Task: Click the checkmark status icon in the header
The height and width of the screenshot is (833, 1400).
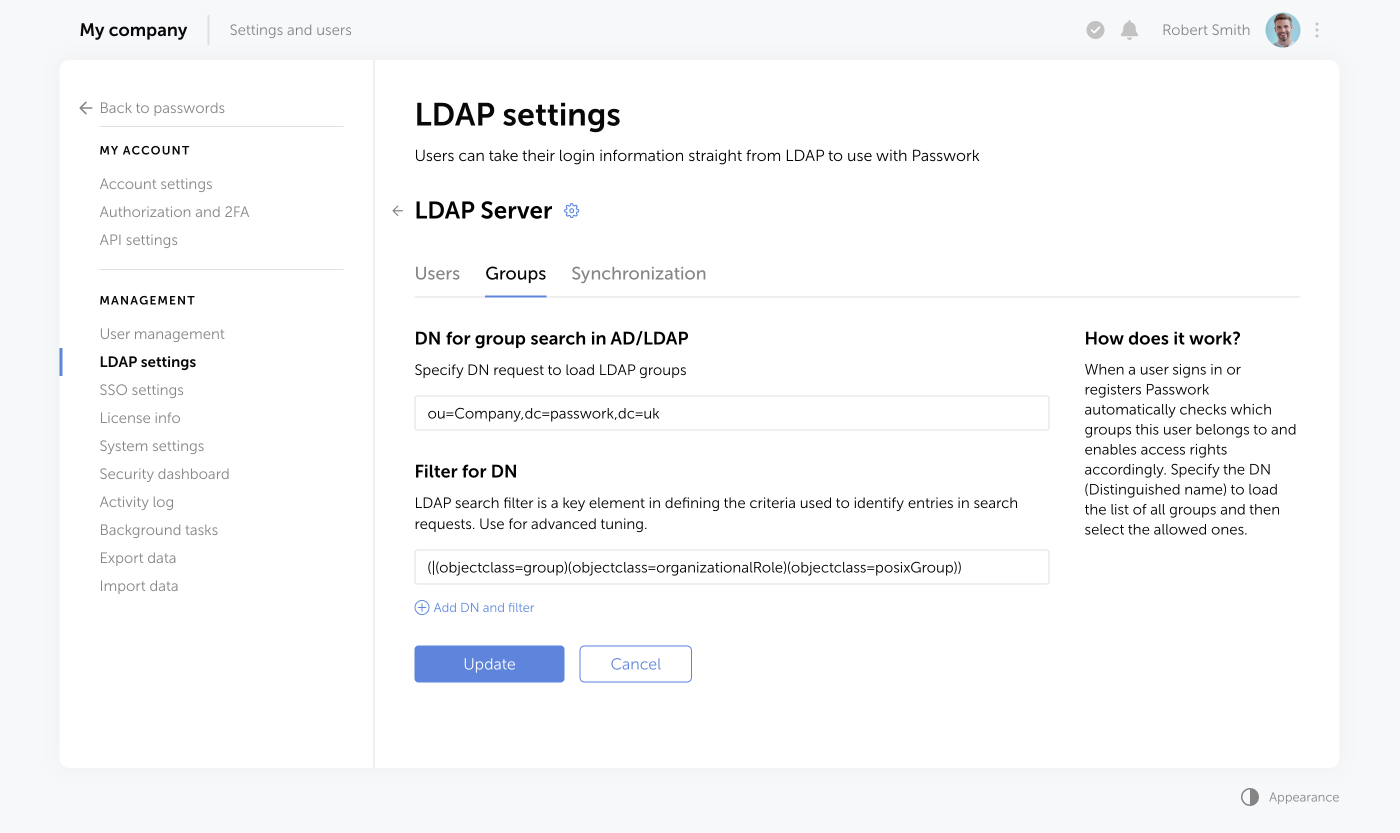Action: pos(1095,29)
